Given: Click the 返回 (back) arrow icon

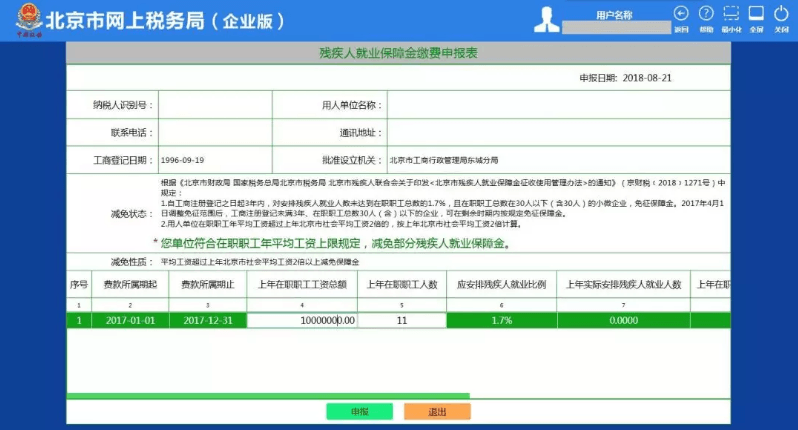Looking at the screenshot, I should point(681,14).
